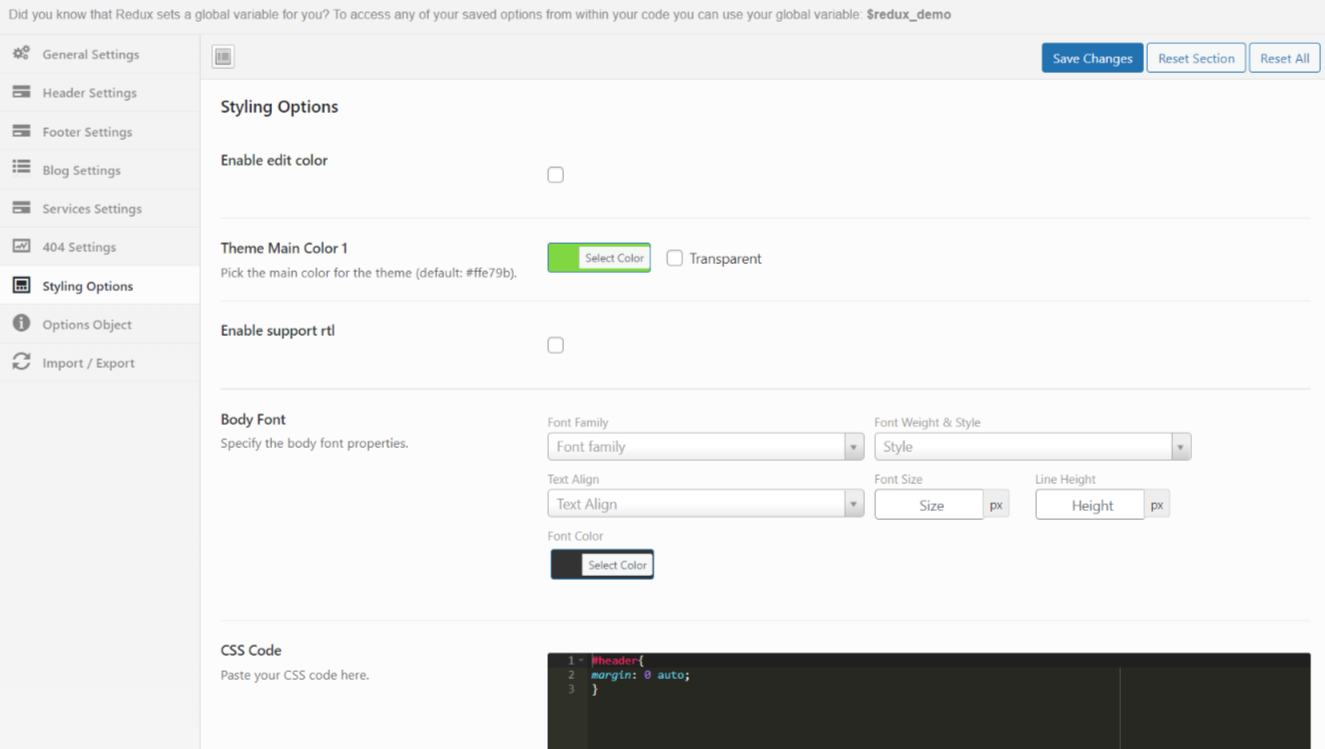Open General Settings section

tap(100, 54)
